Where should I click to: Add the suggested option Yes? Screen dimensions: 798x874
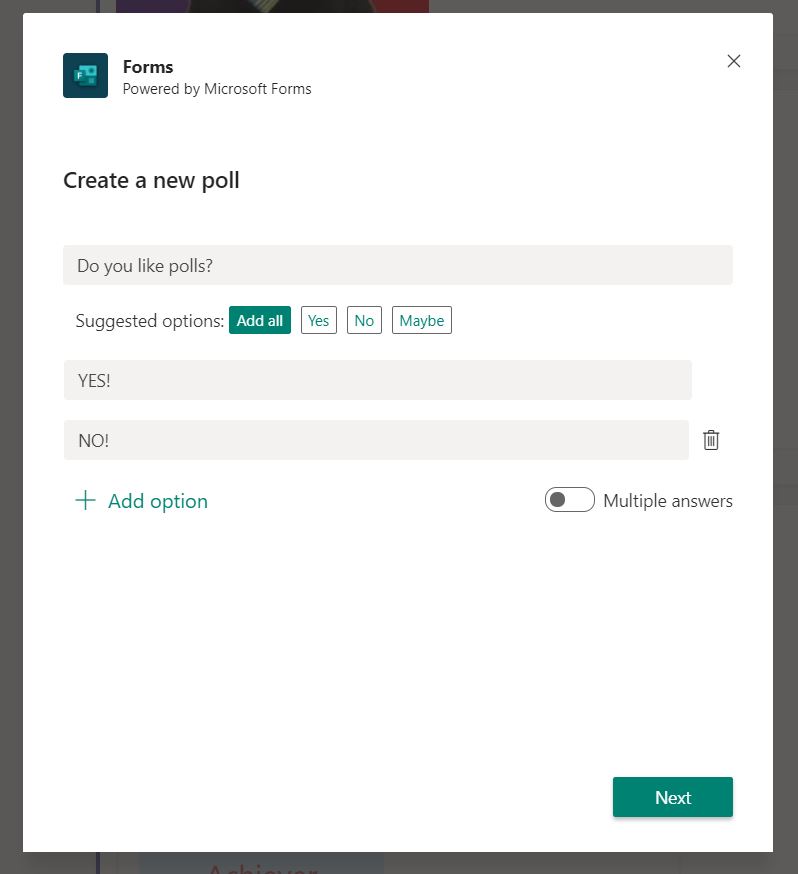(x=318, y=320)
